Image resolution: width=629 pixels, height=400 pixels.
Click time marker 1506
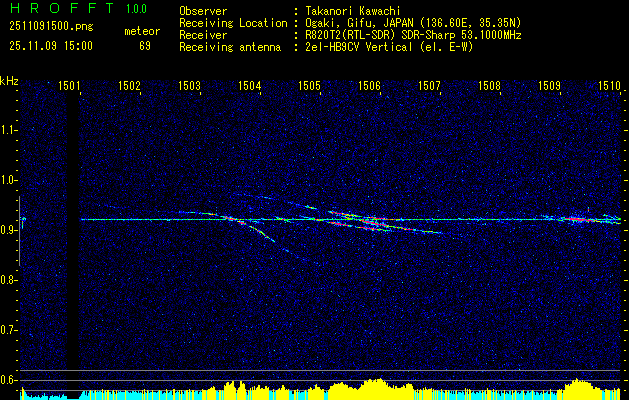(x=369, y=85)
